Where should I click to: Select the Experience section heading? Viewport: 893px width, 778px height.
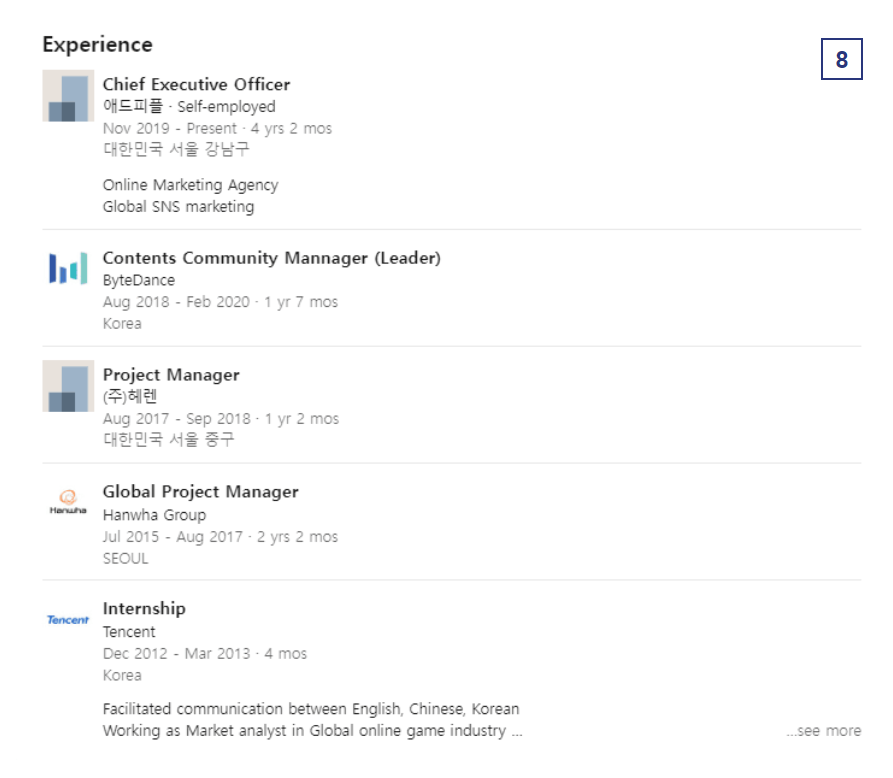(97, 44)
